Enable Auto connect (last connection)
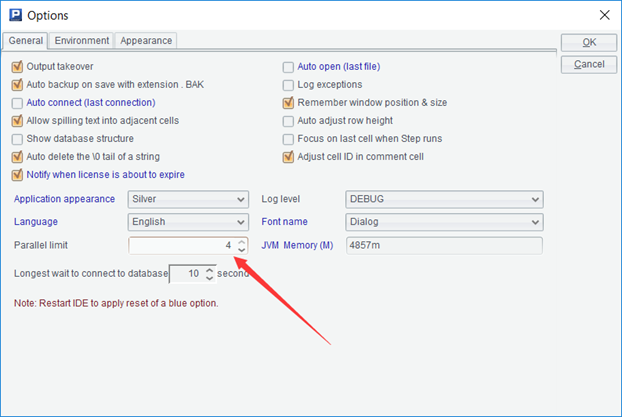Screen dimensions: 622x417 coord(17,103)
